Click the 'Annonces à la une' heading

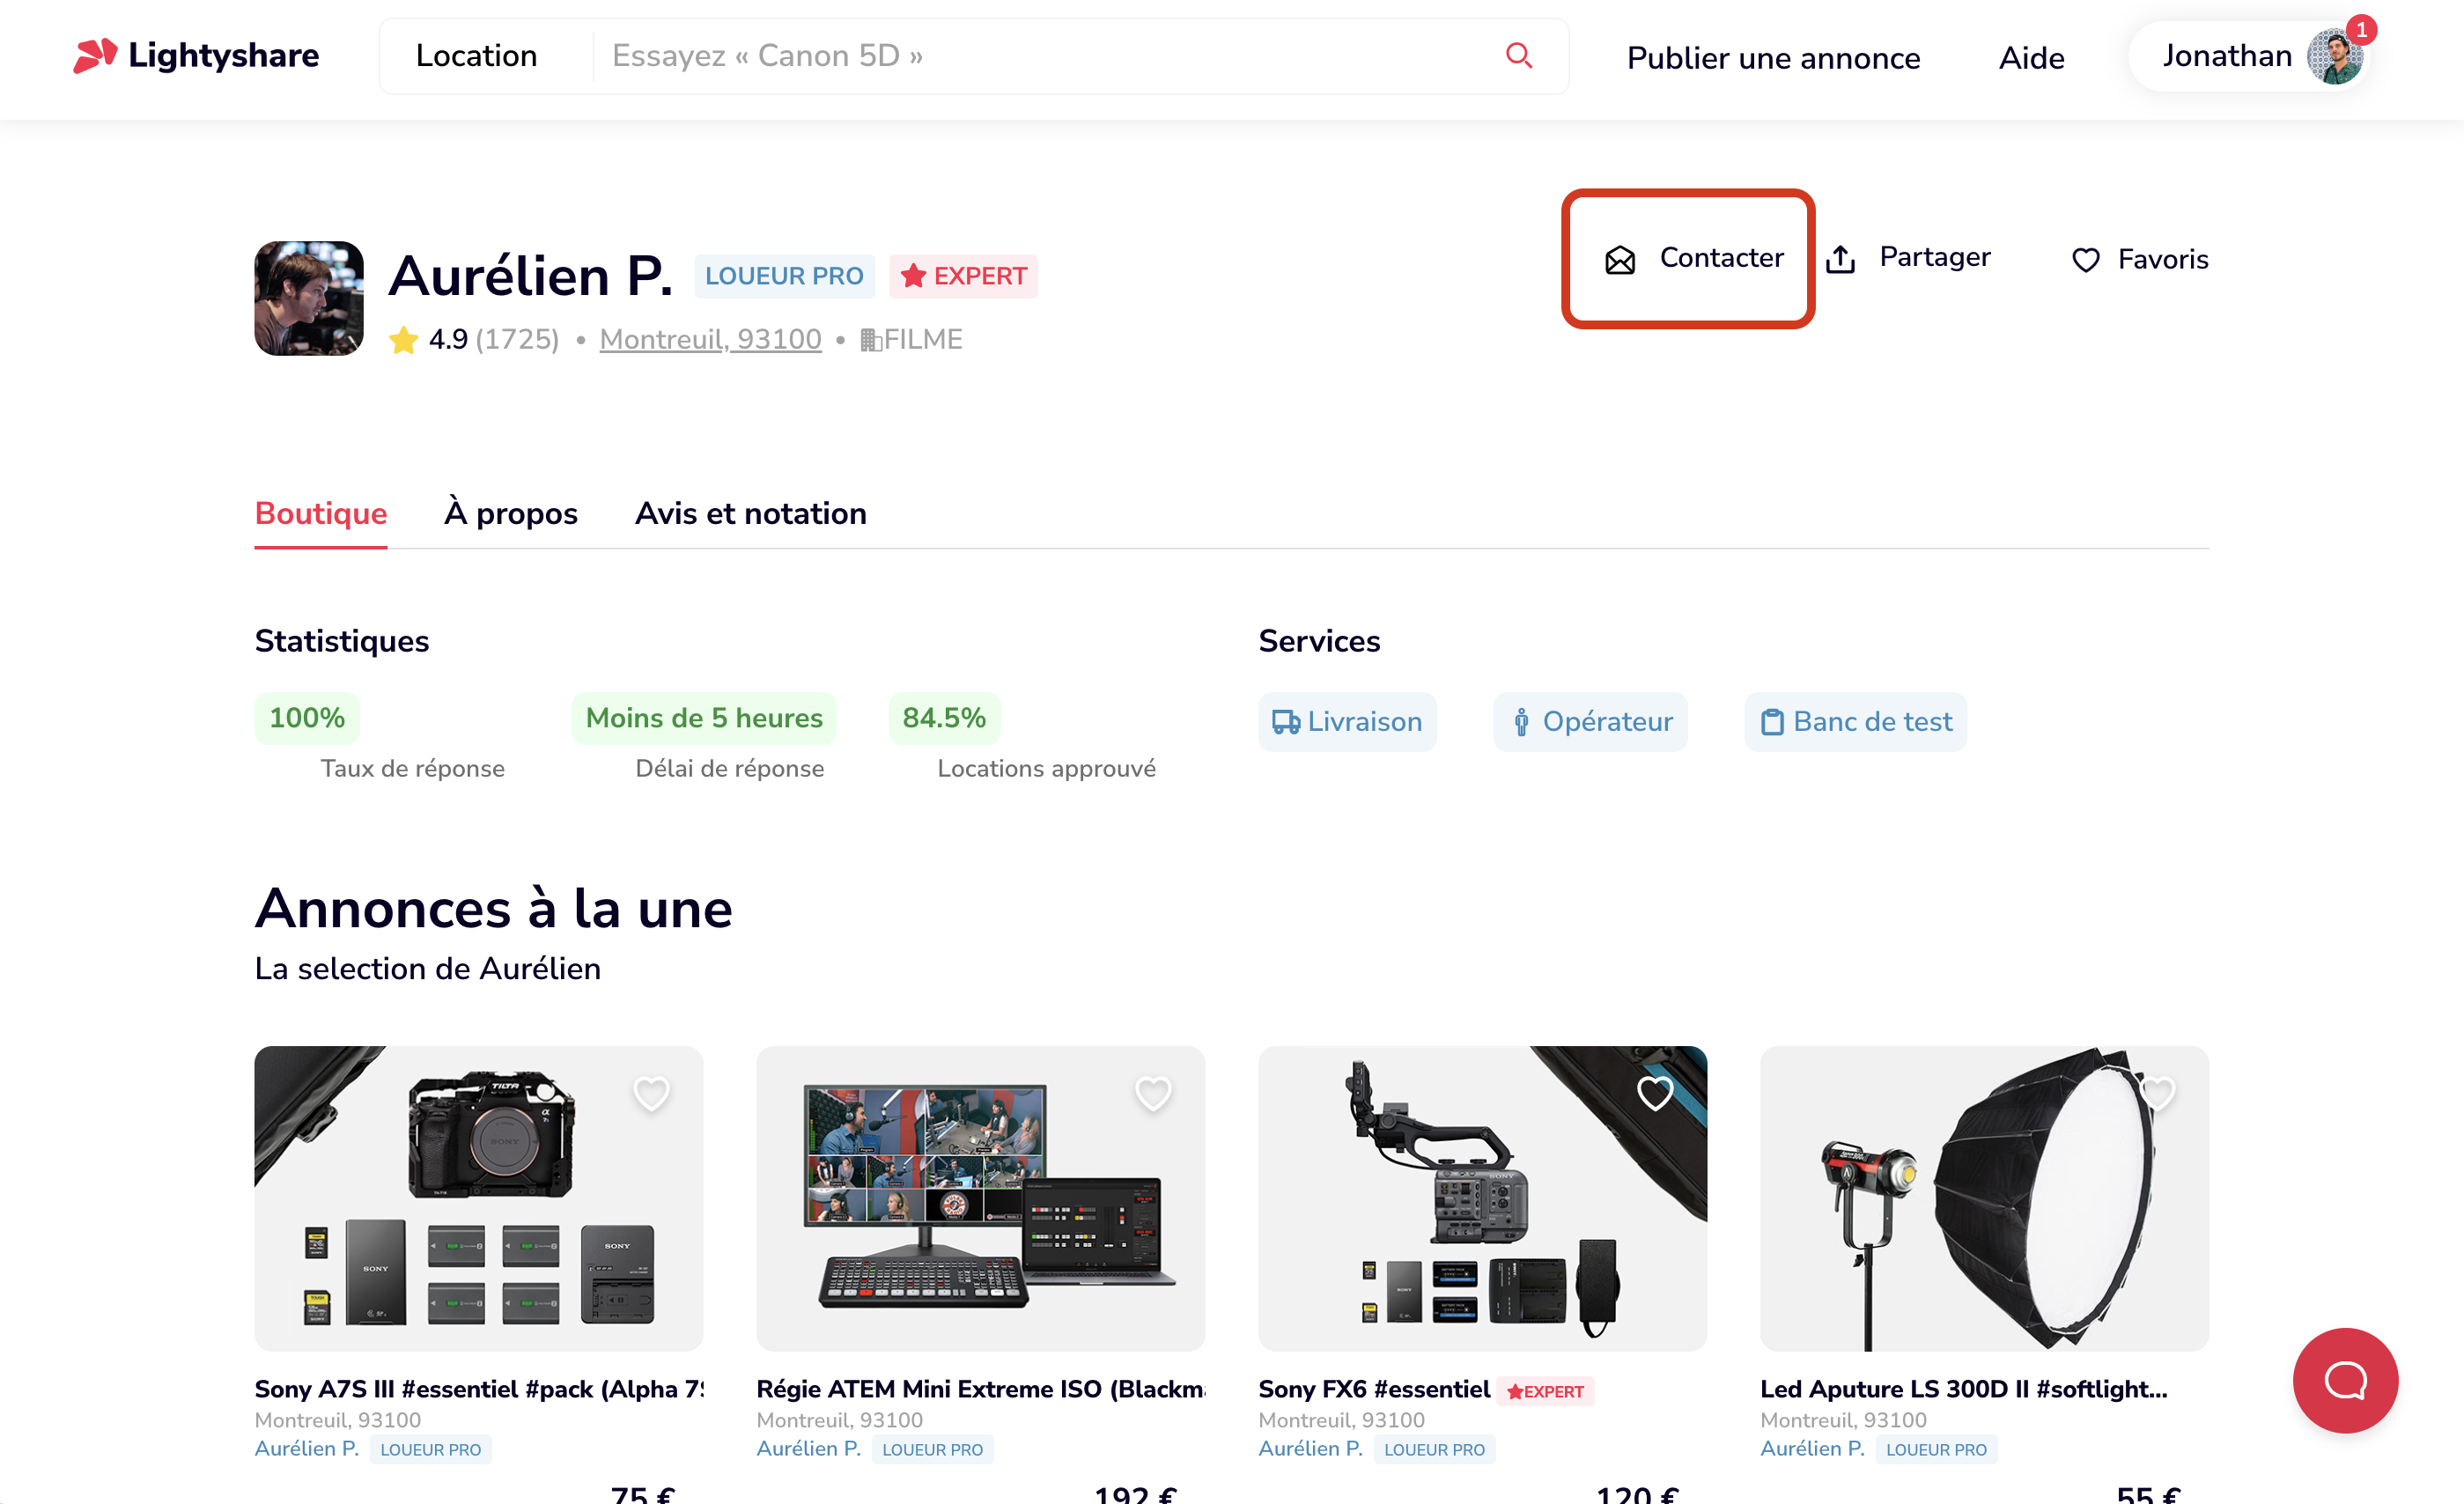pyautogui.click(x=494, y=909)
